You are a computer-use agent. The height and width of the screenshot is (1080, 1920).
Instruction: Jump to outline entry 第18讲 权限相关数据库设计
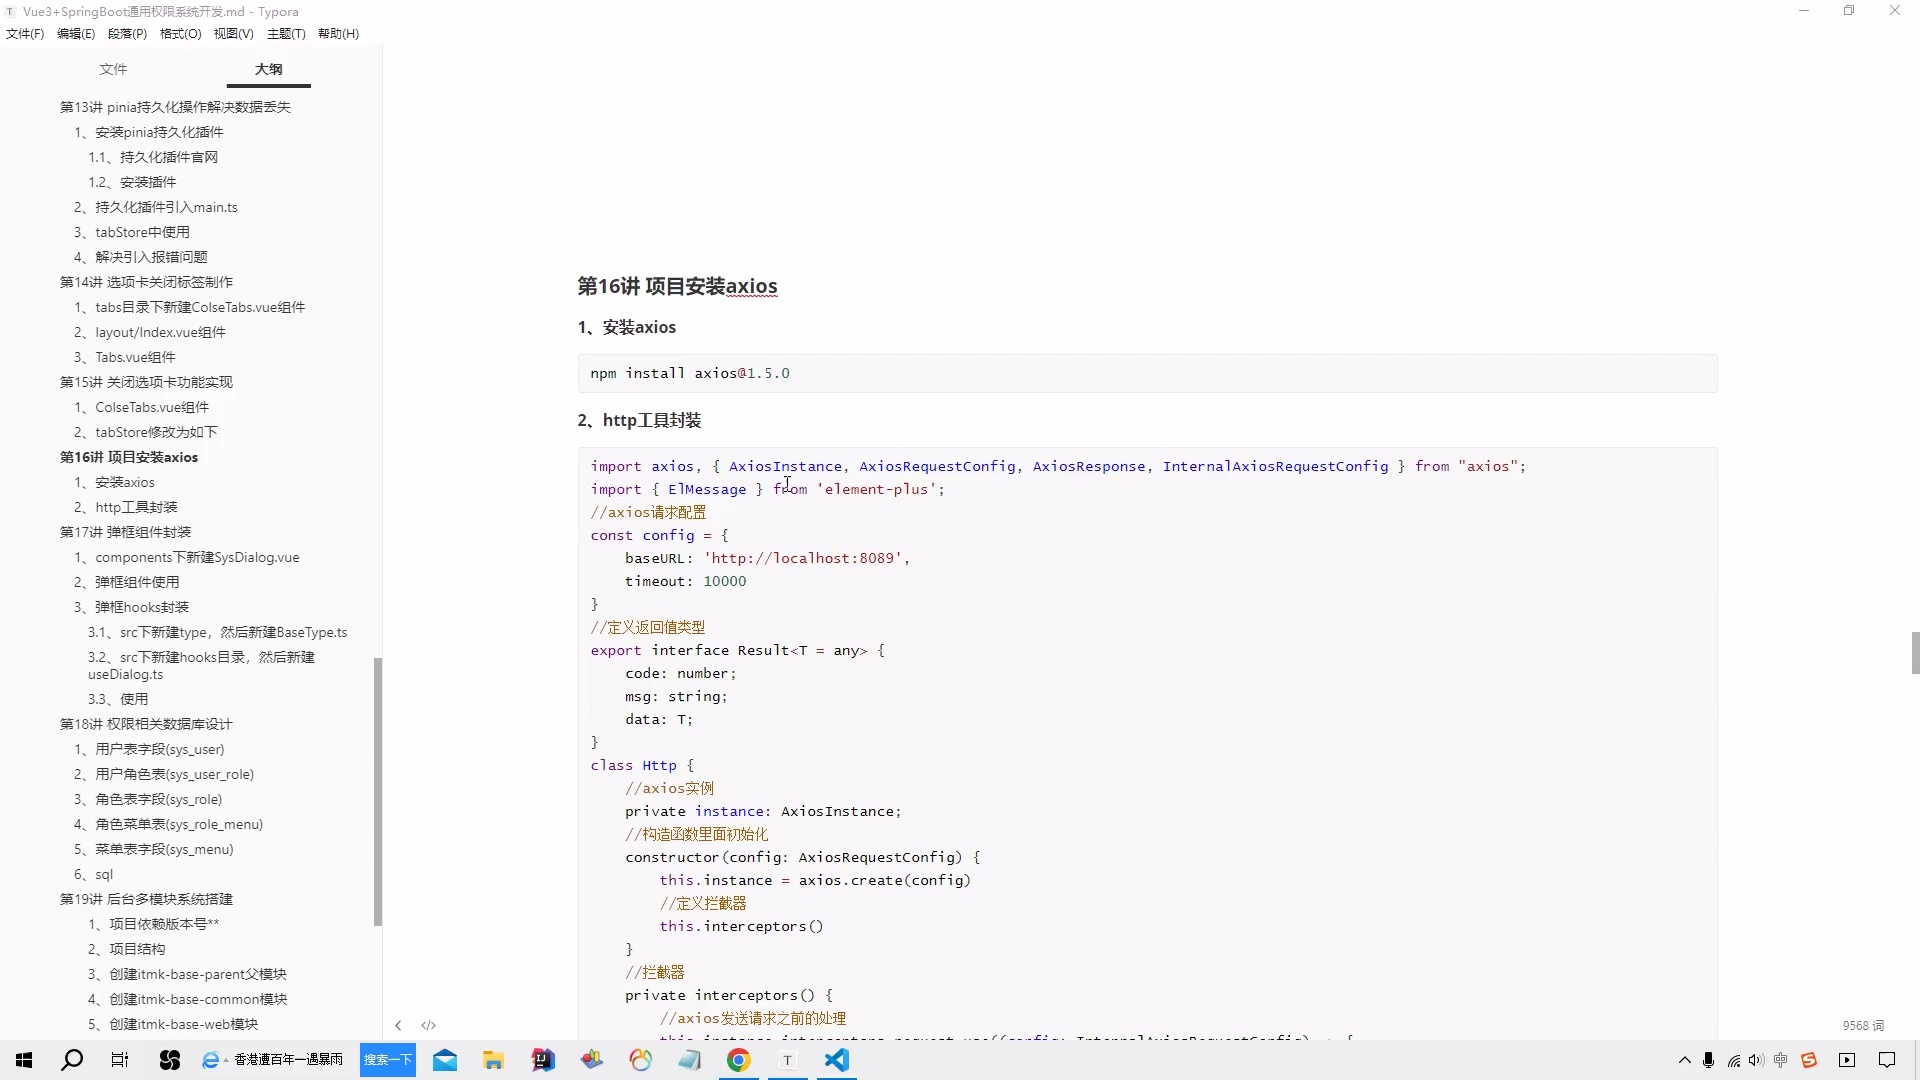coord(144,724)
